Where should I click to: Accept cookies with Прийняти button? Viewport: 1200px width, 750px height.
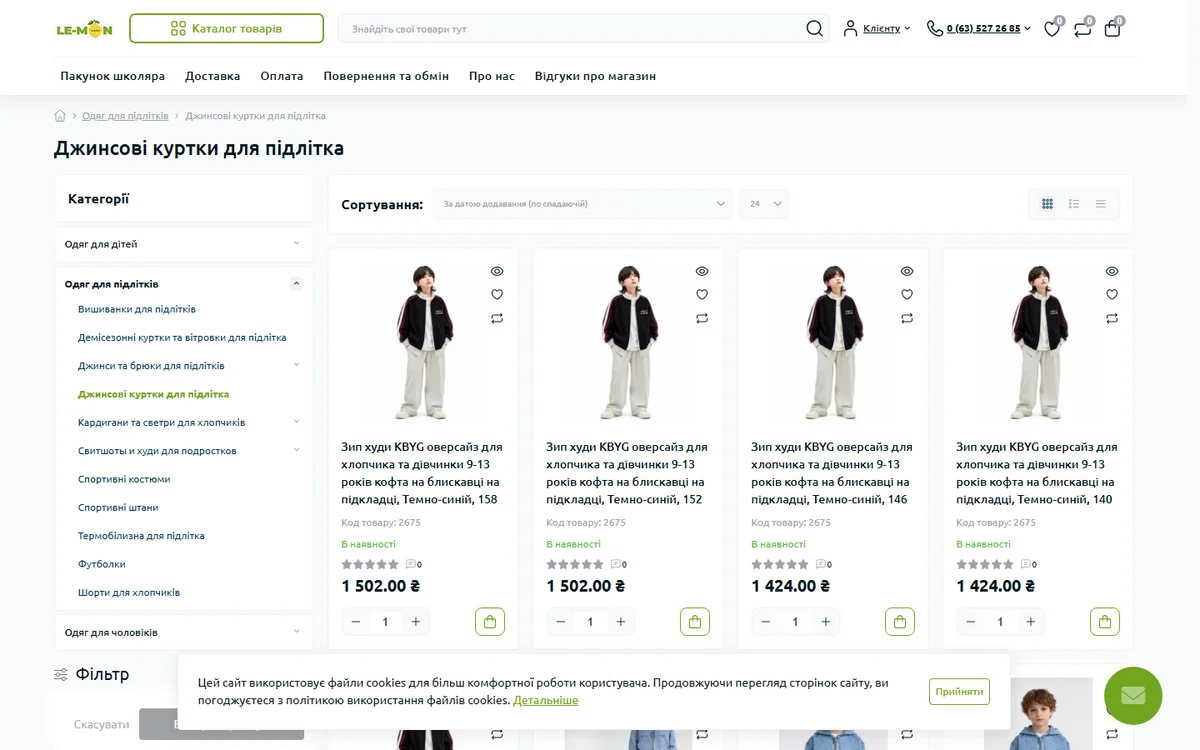click(x=960, y=691)
